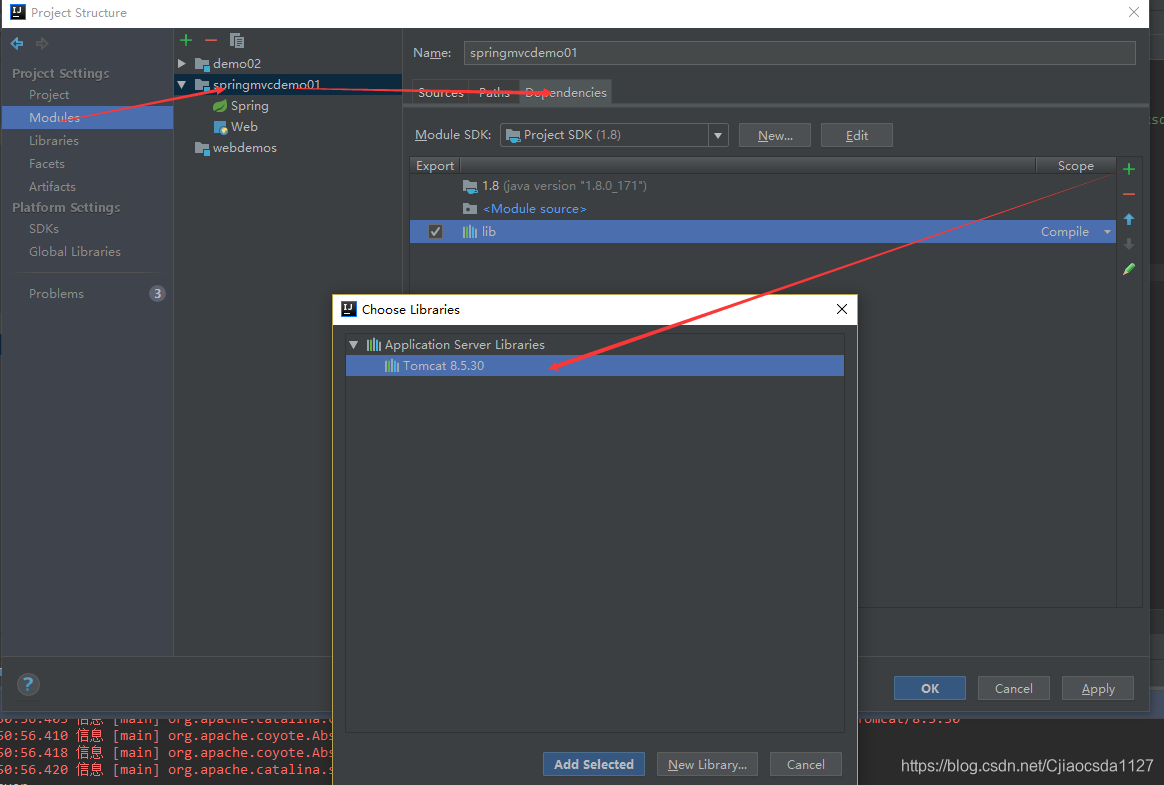Select the webdemos module
The width and height of the screenshot is (1164, 785).
point(244,148)
